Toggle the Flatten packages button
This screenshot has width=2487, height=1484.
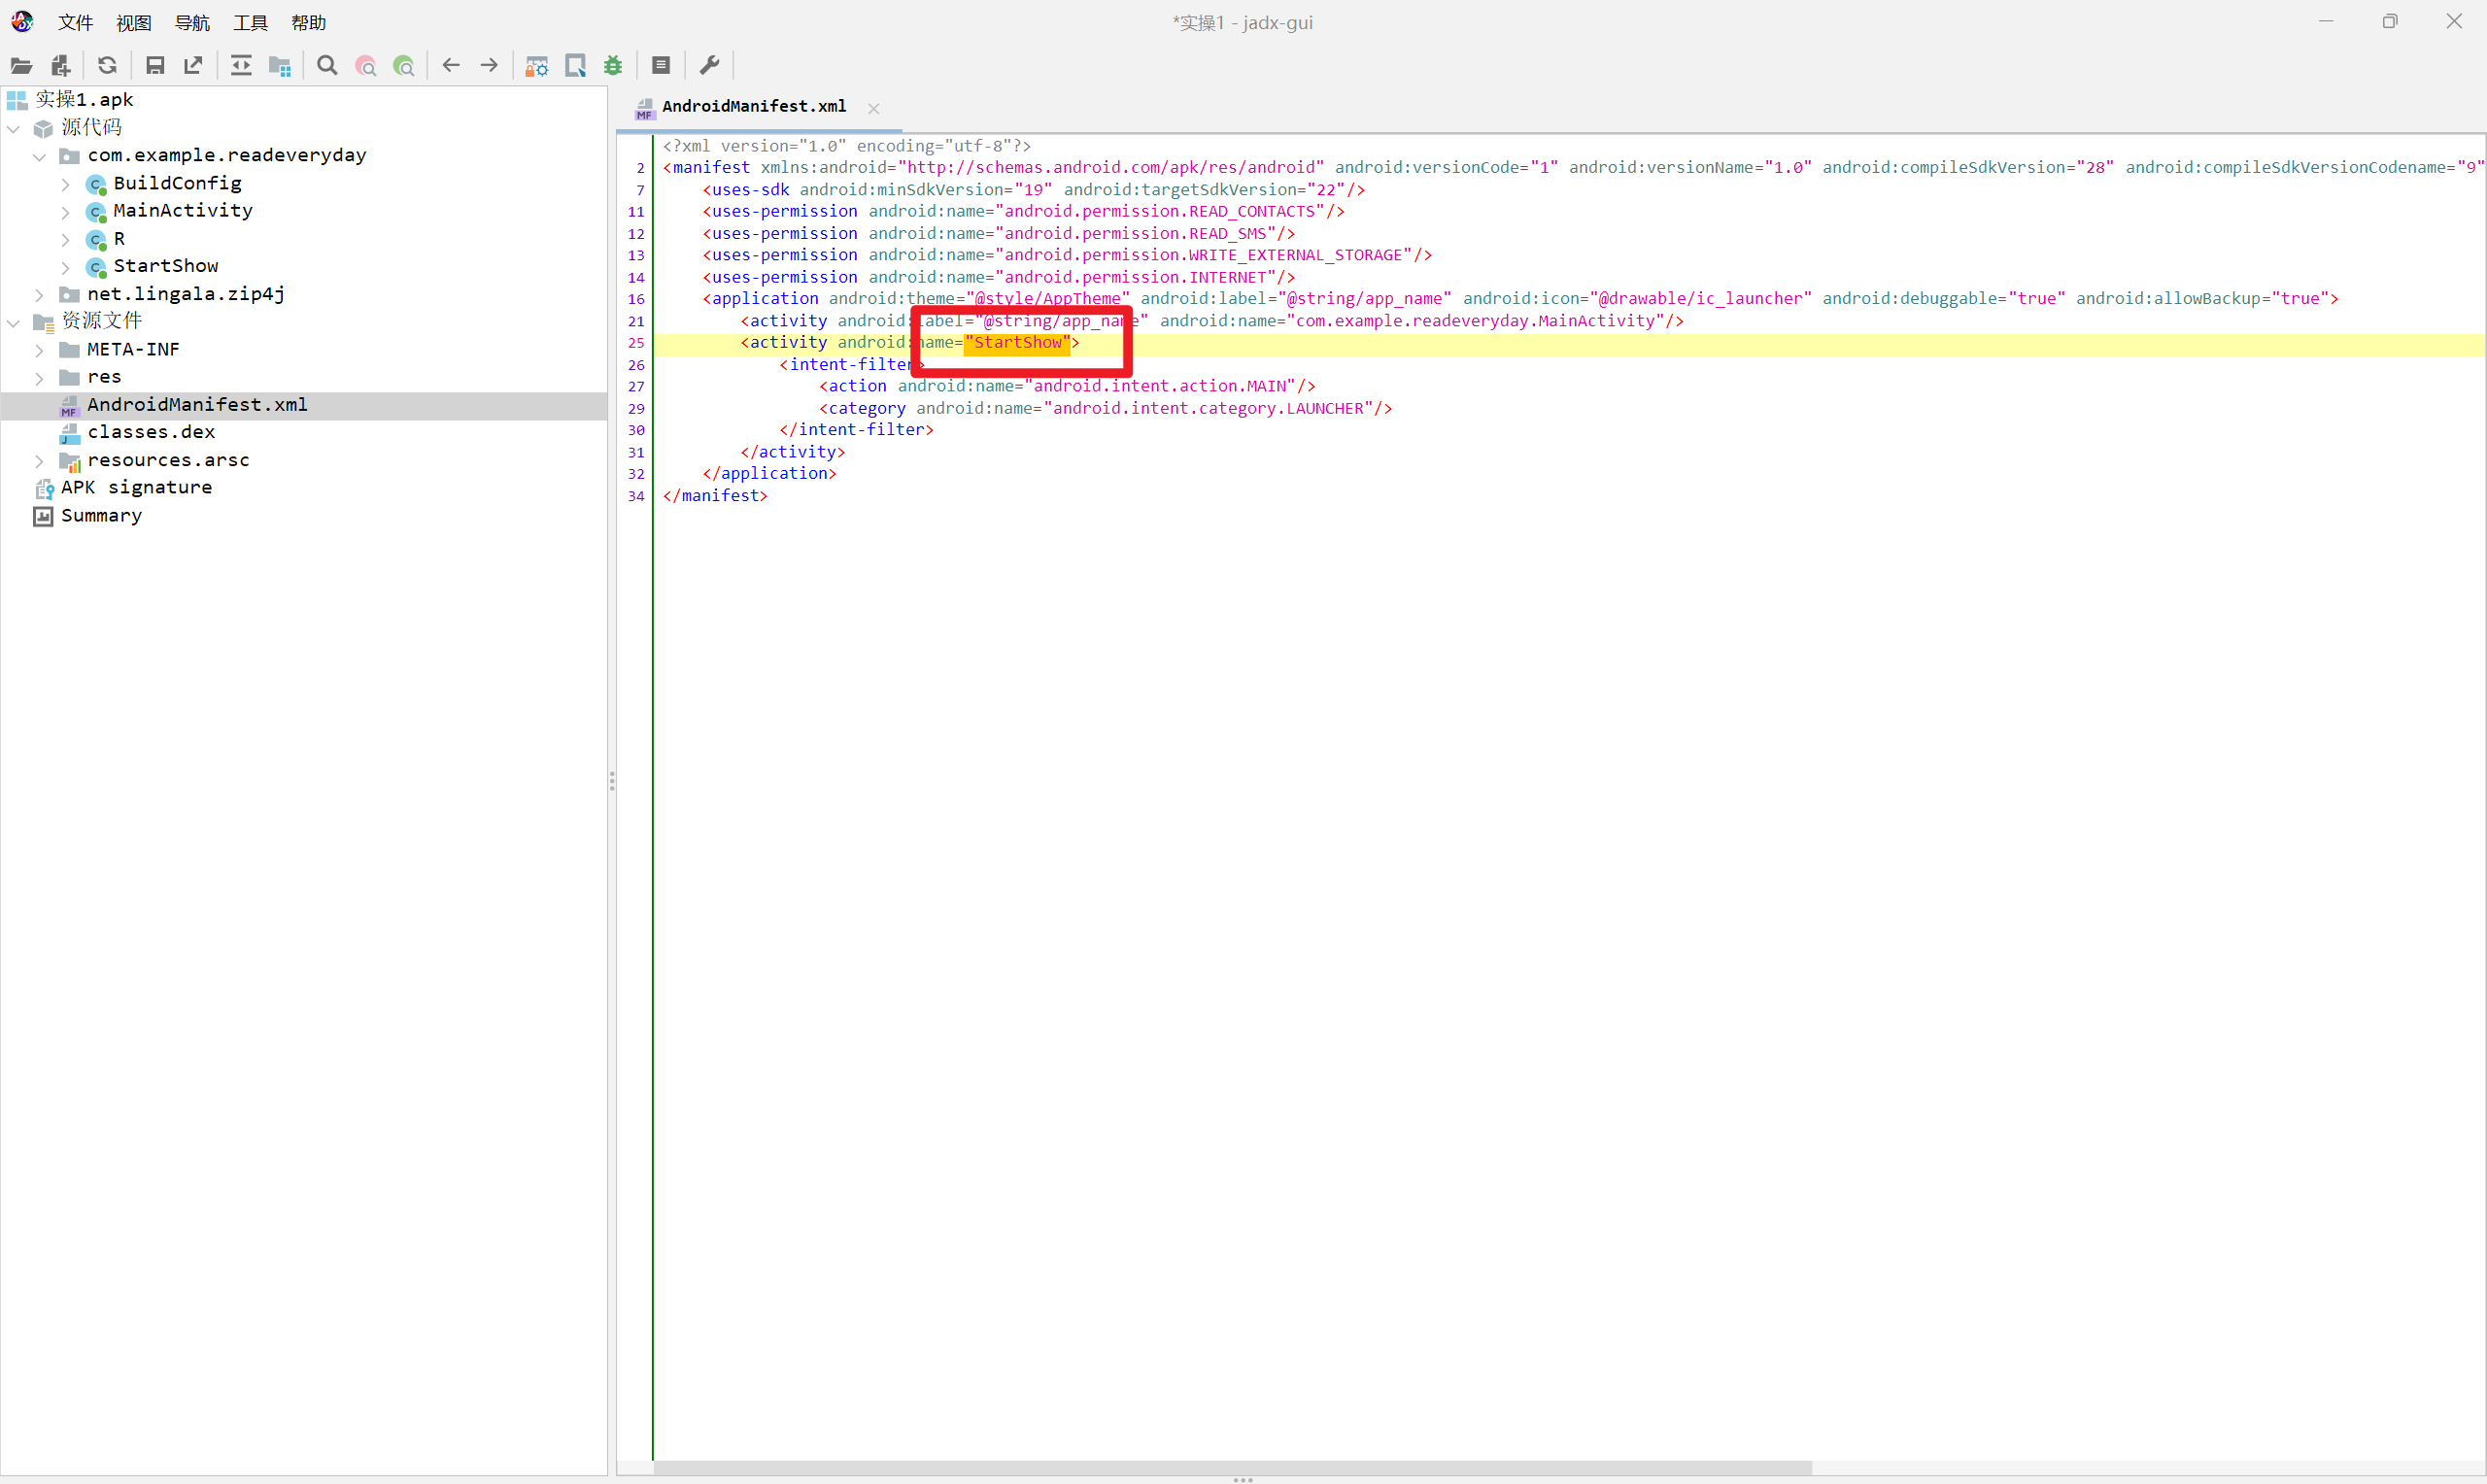point(279,66)
